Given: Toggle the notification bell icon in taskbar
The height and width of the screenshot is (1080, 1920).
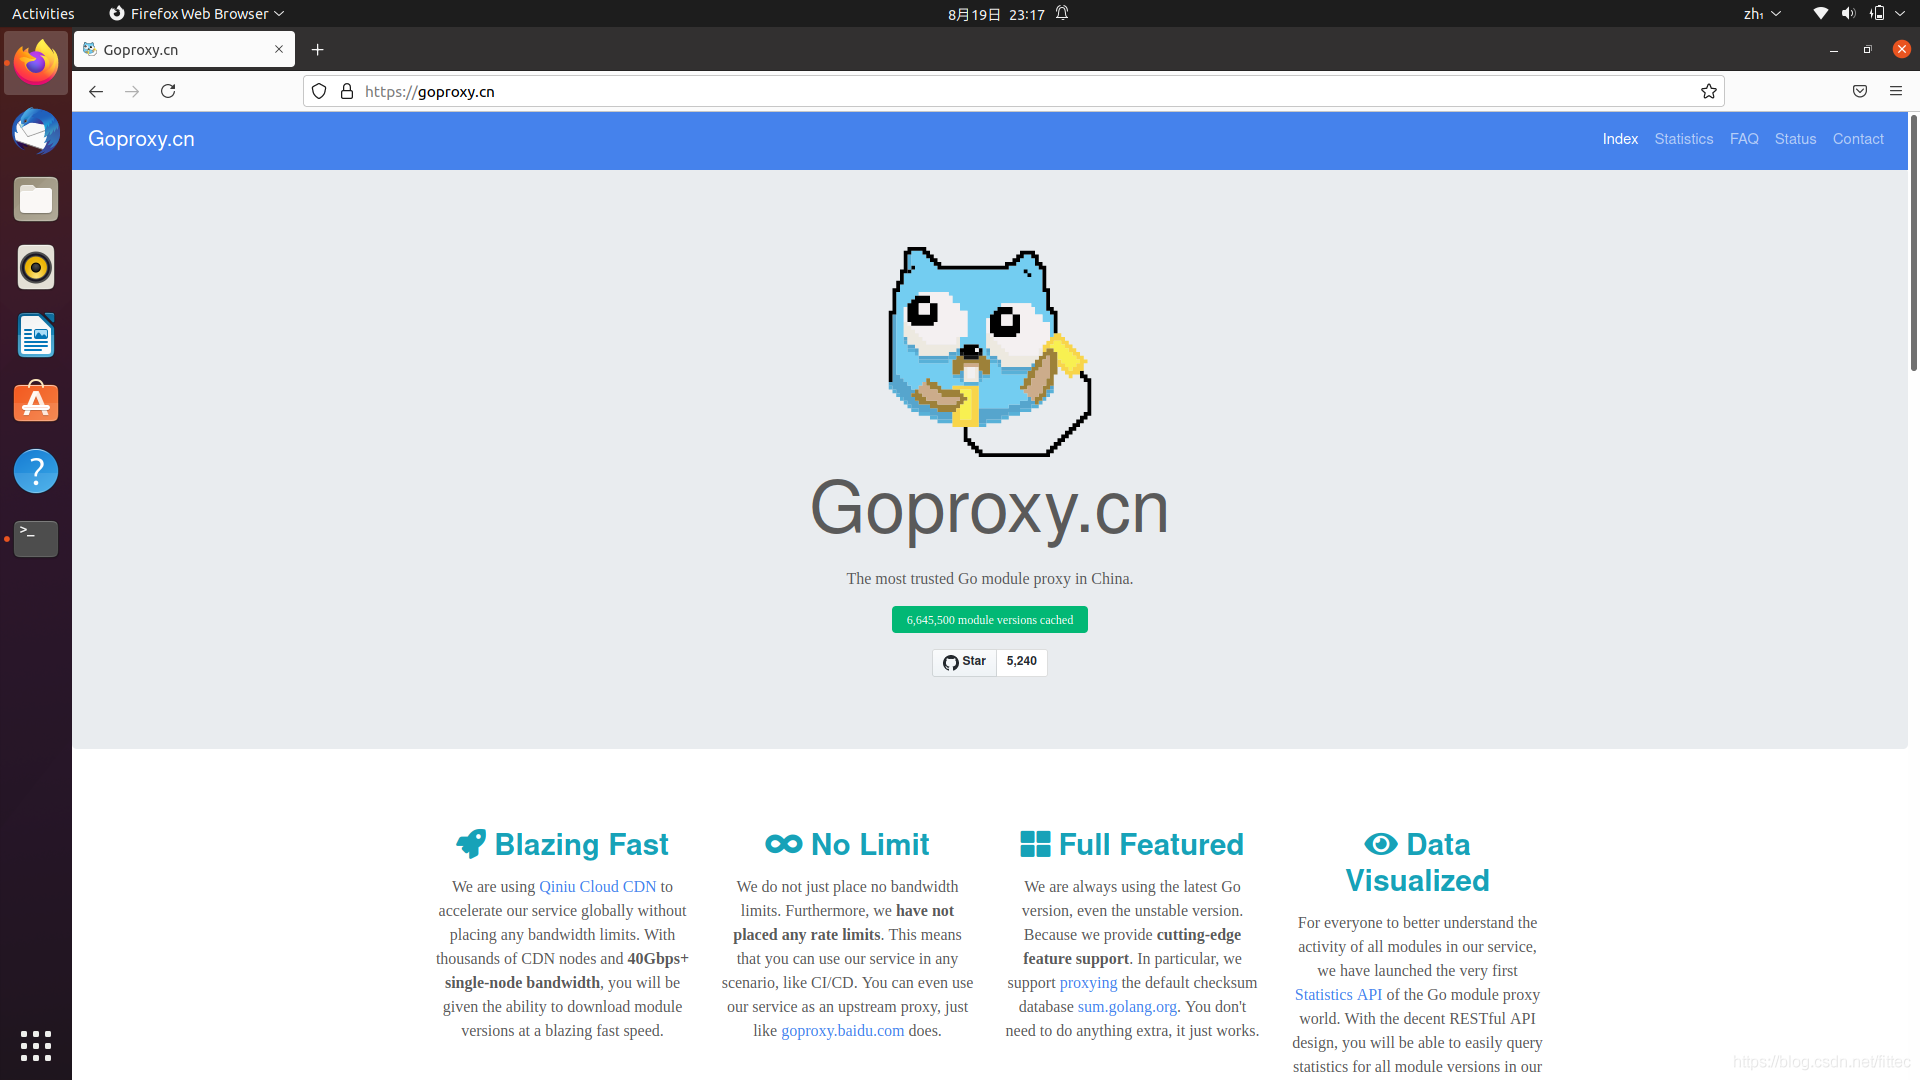Looking at the screenshot, I should point(1063,13).
